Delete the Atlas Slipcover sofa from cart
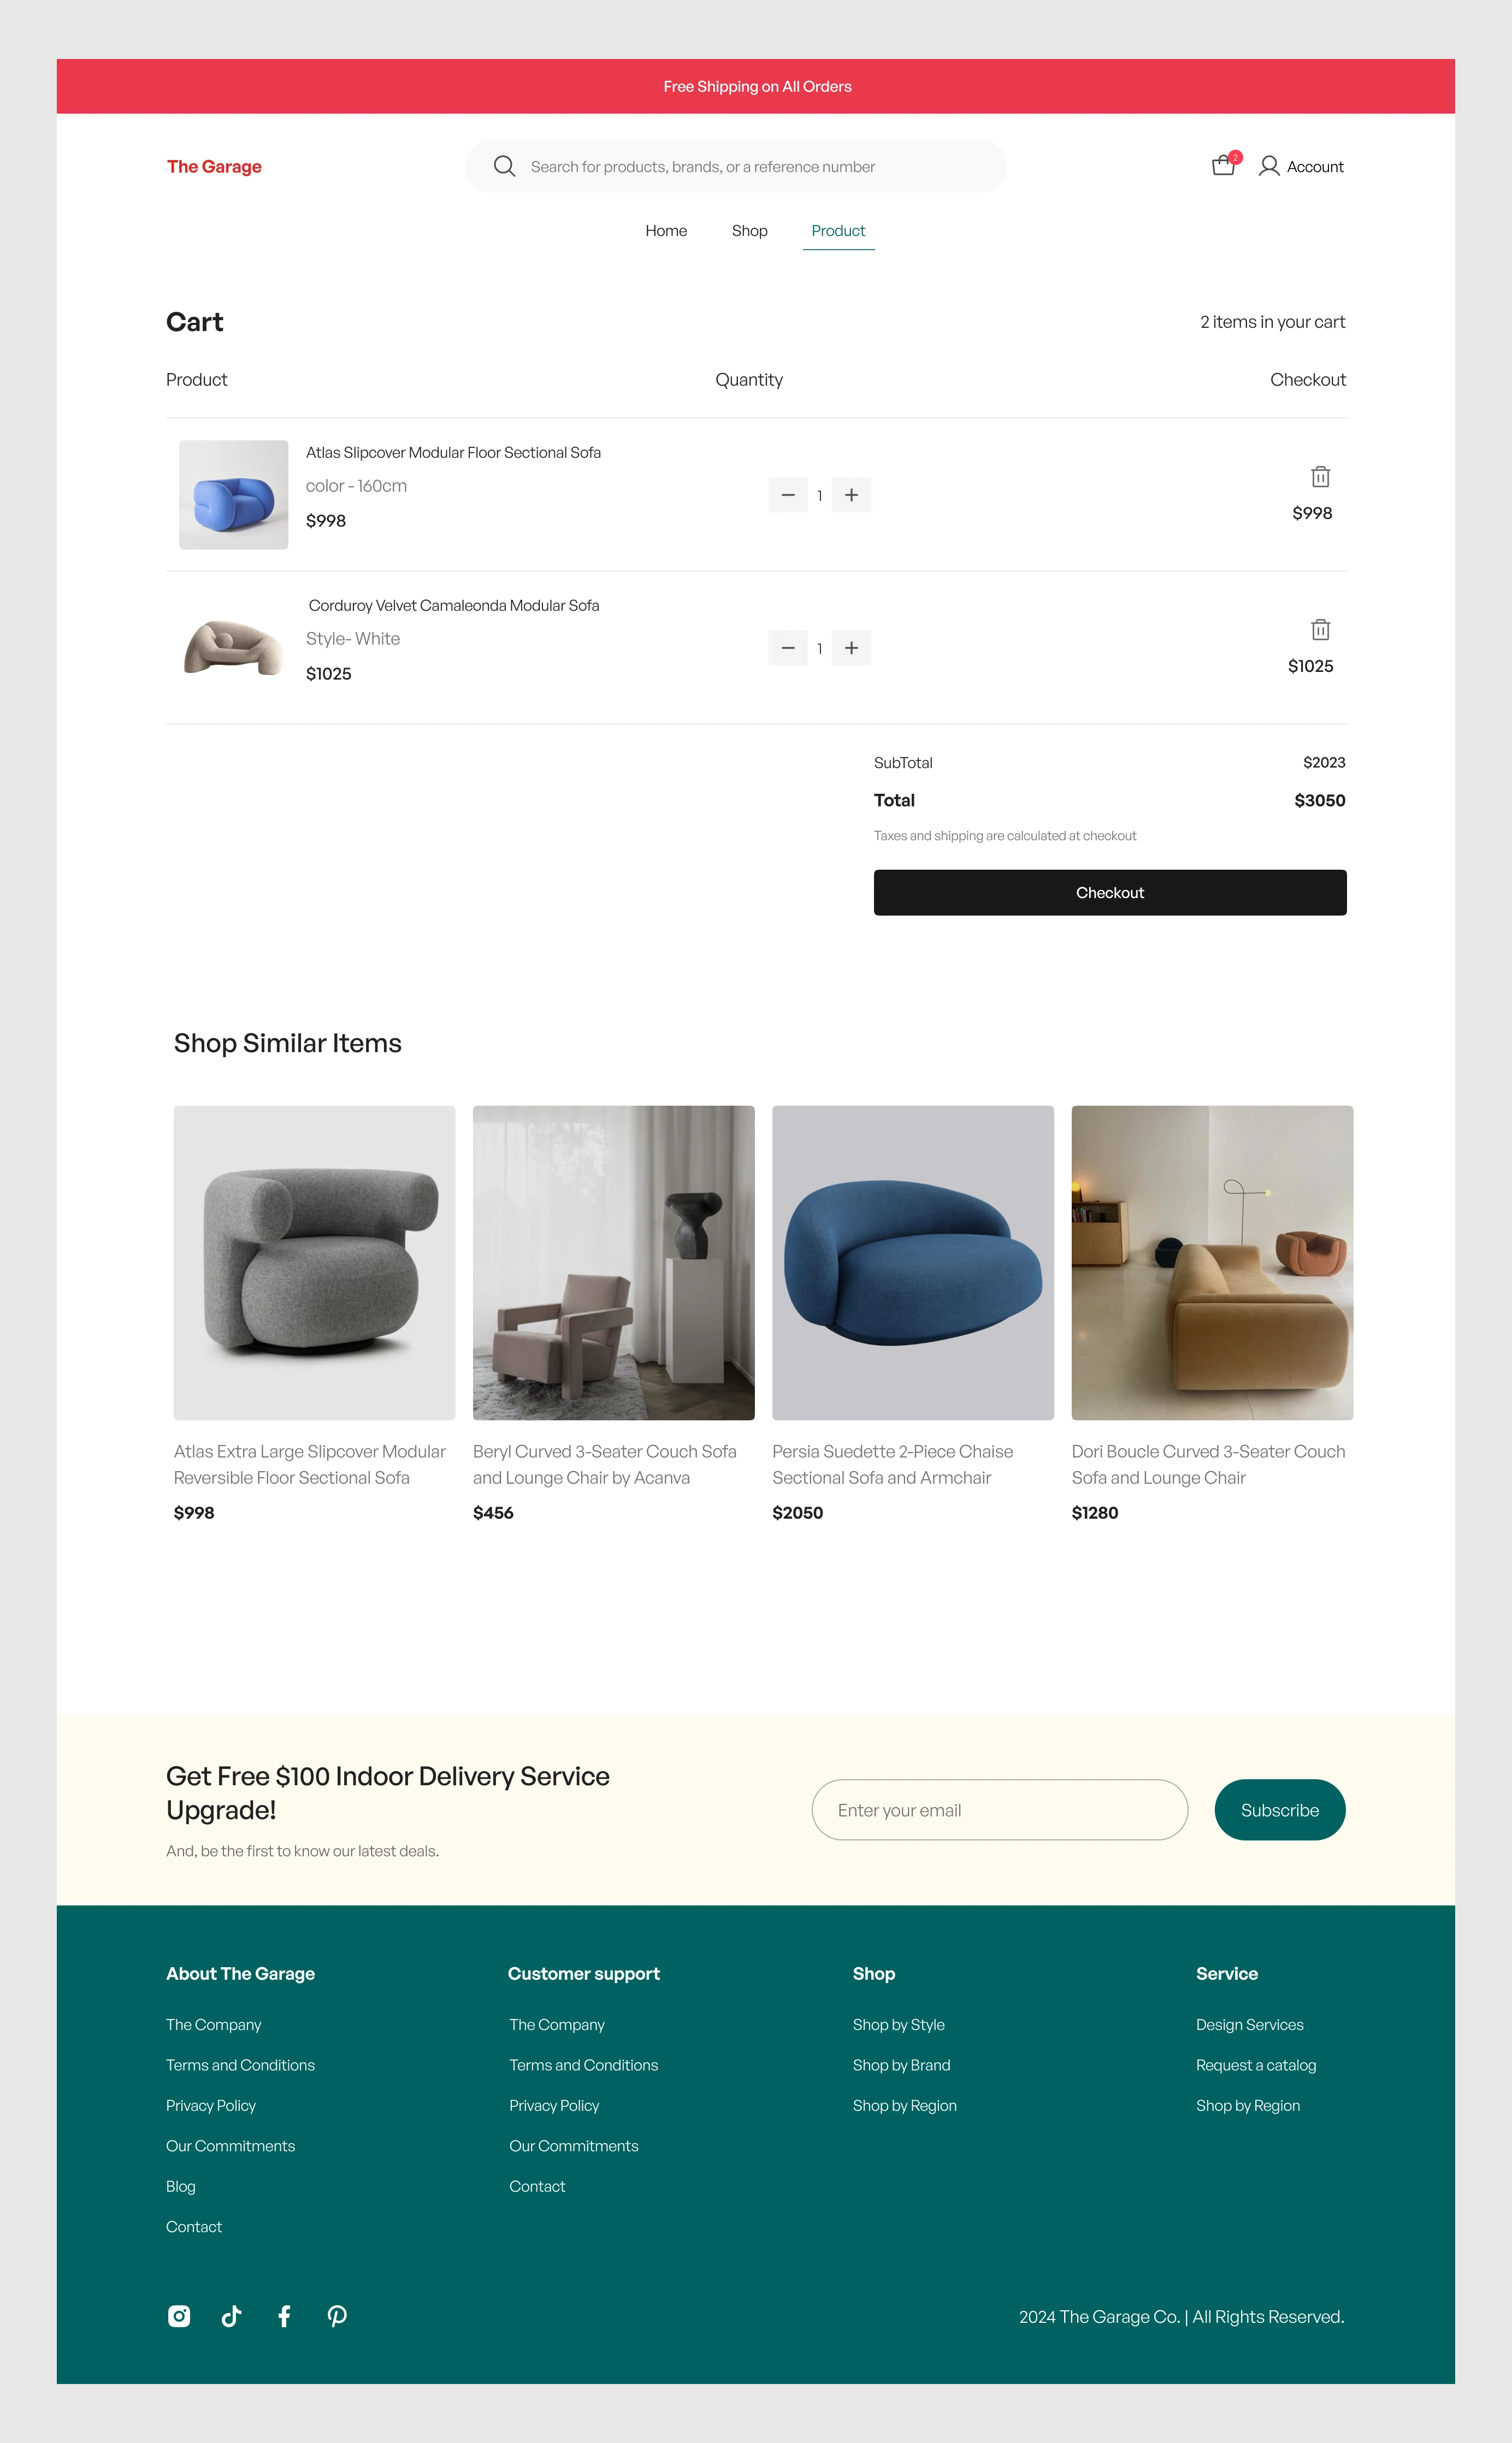This screenshot has height=2443, width=1512. 1320,477
